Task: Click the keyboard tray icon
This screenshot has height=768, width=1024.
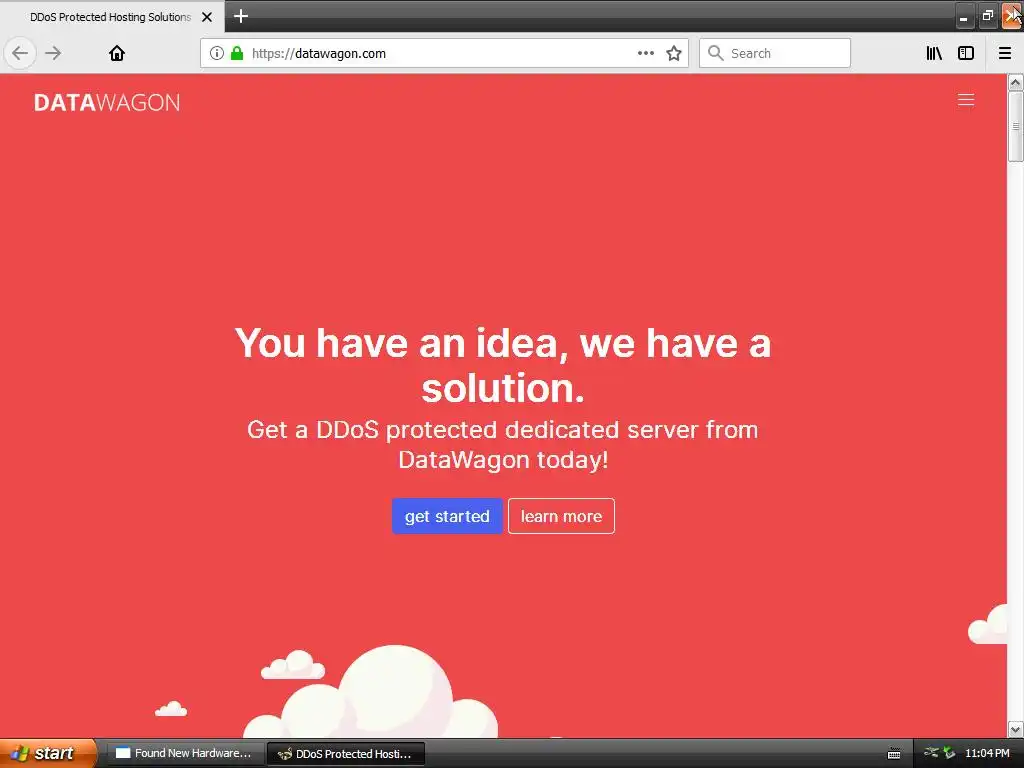Action: tap(894, 754)
